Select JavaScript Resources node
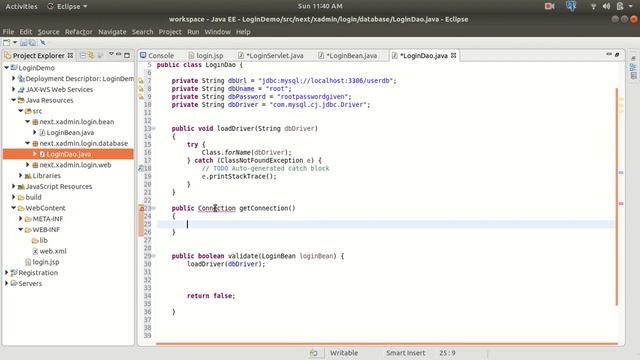Viewport: 640px width, 360px height. pyautogui.click(x=58, y=186)
